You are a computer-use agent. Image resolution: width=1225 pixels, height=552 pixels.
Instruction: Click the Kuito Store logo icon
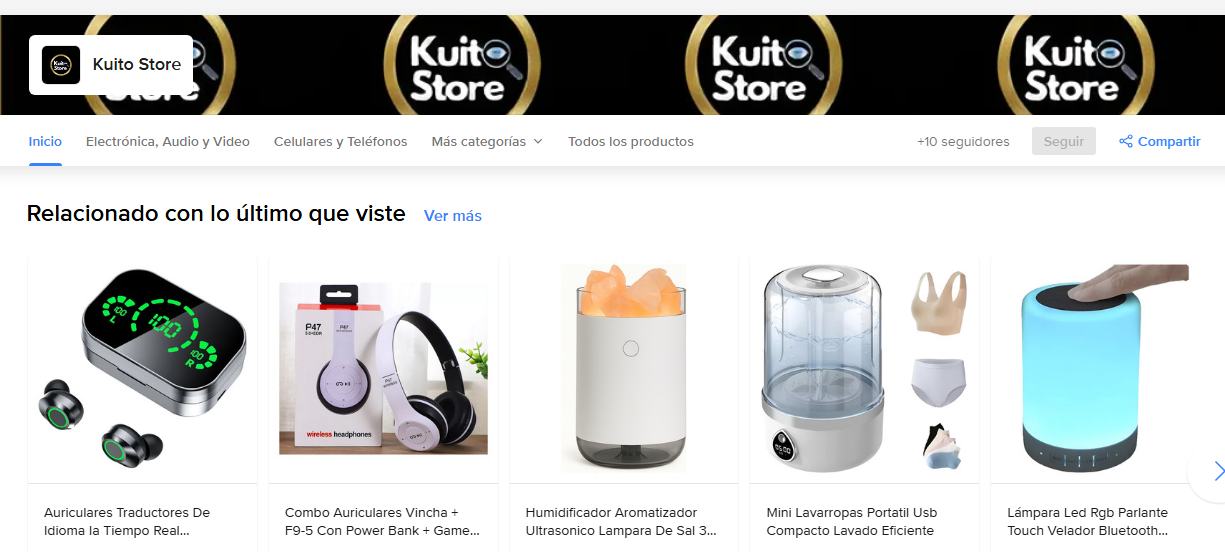tap(60, 65)
